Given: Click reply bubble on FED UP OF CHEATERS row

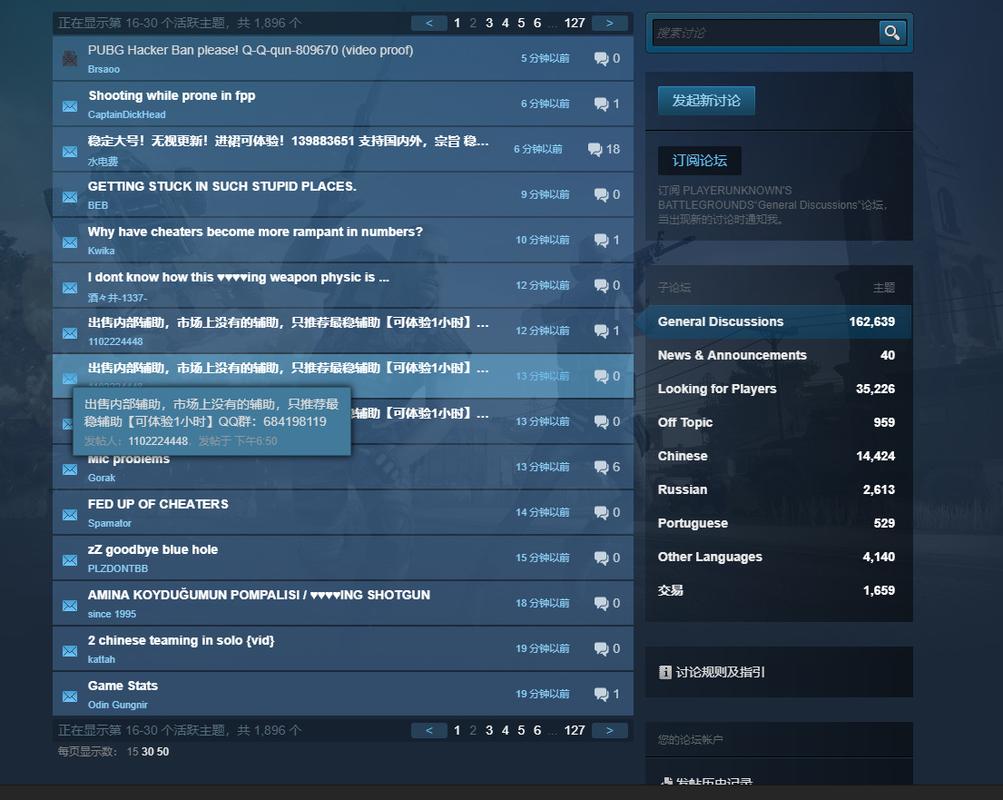Looking at the screenshot, I should tap(601, 513).
